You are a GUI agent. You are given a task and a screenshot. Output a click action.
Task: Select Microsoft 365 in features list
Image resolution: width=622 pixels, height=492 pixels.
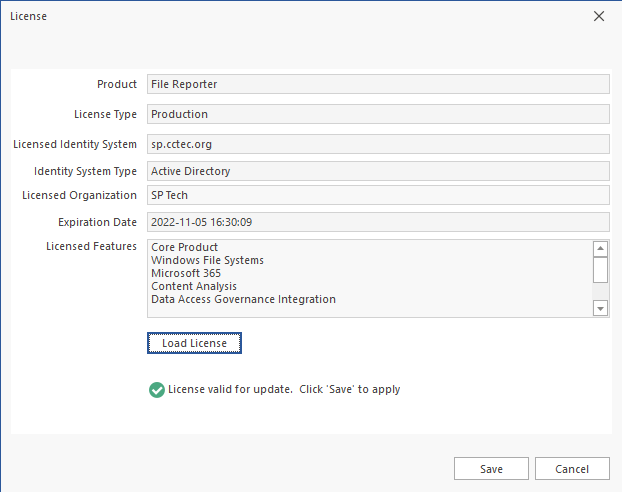[x=186, y=273]
